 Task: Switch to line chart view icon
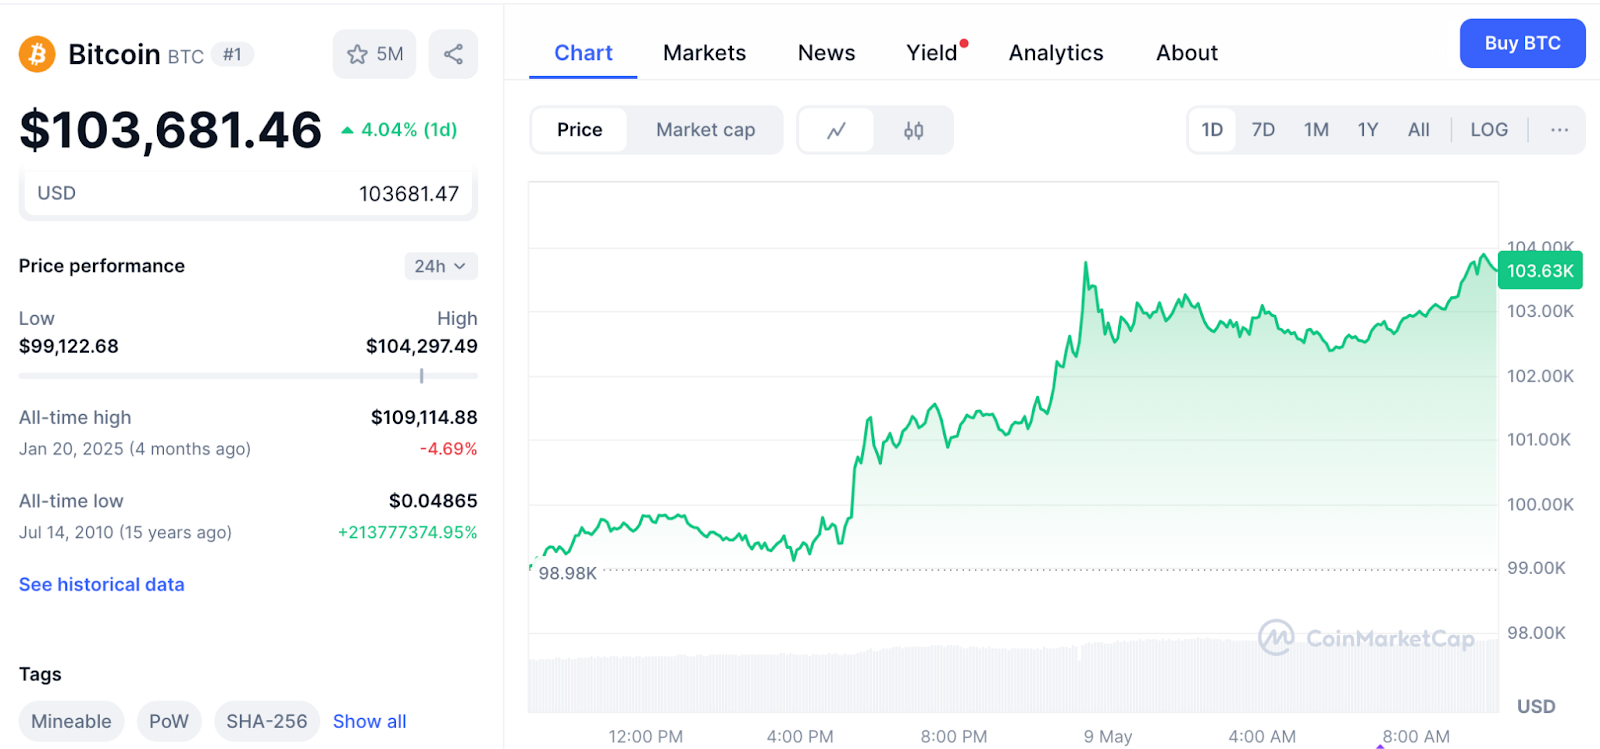(837, 130)
